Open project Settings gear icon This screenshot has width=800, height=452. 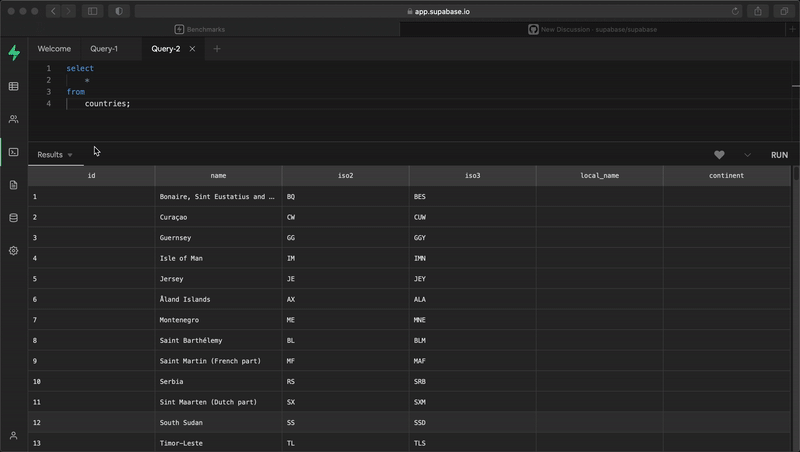tap(13, 250)
